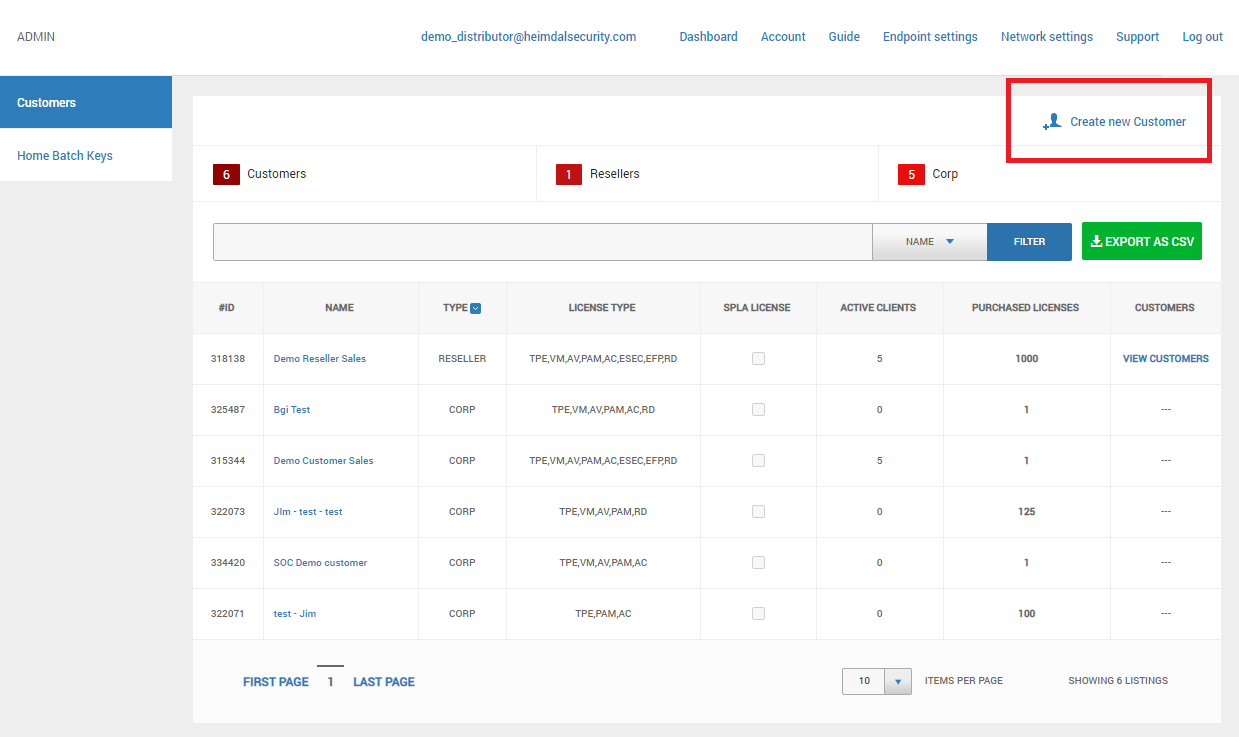Click the ID cell 315344
The height and width of the screenshot is (737, 1239).
pos(227,460)
